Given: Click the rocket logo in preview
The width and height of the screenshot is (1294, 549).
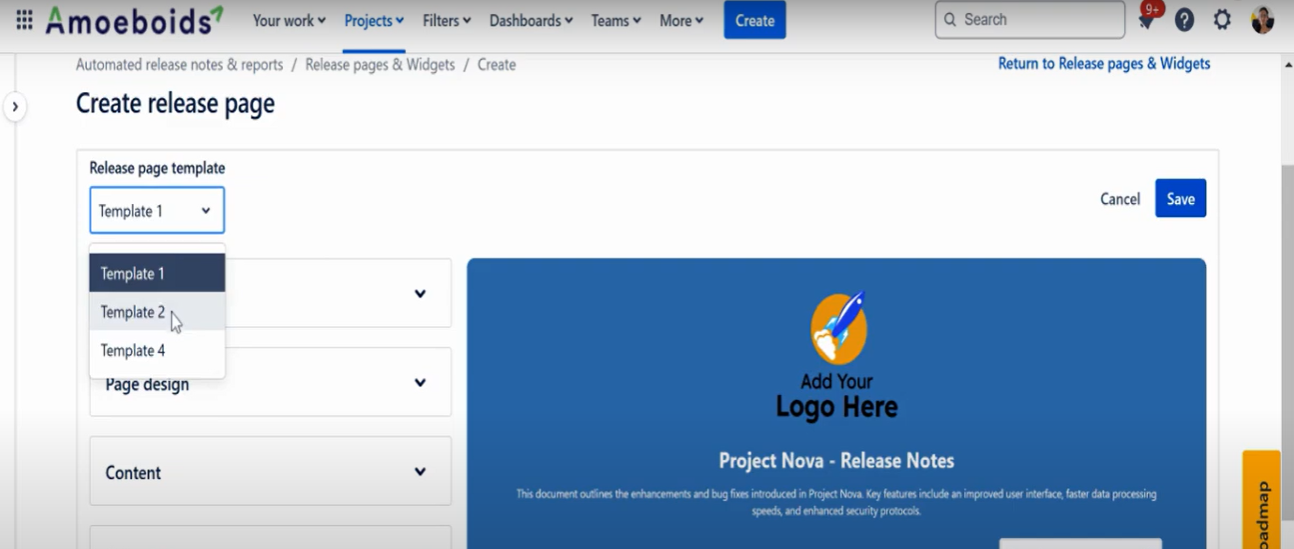Looking at the screenshot, I should click(838, 328).
